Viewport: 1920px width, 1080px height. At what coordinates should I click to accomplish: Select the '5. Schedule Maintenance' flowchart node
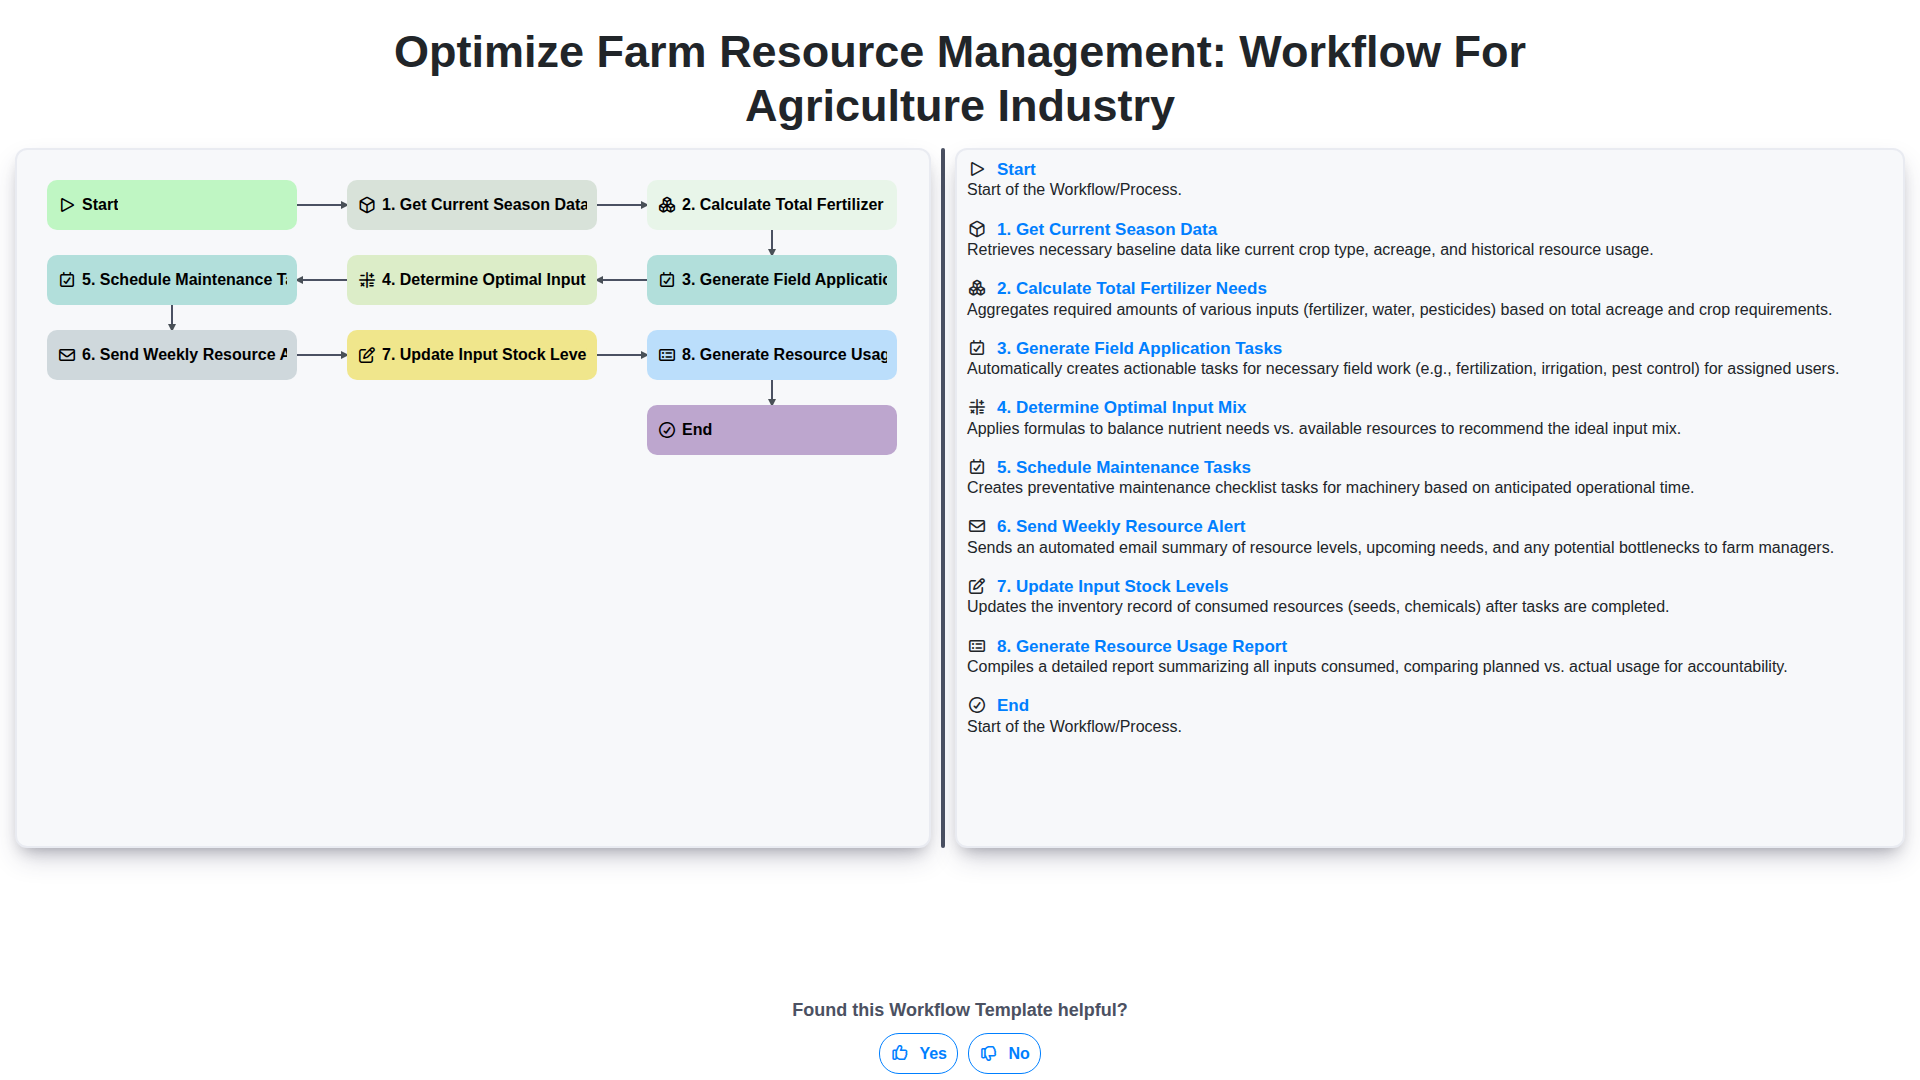[x=172, y=280]
